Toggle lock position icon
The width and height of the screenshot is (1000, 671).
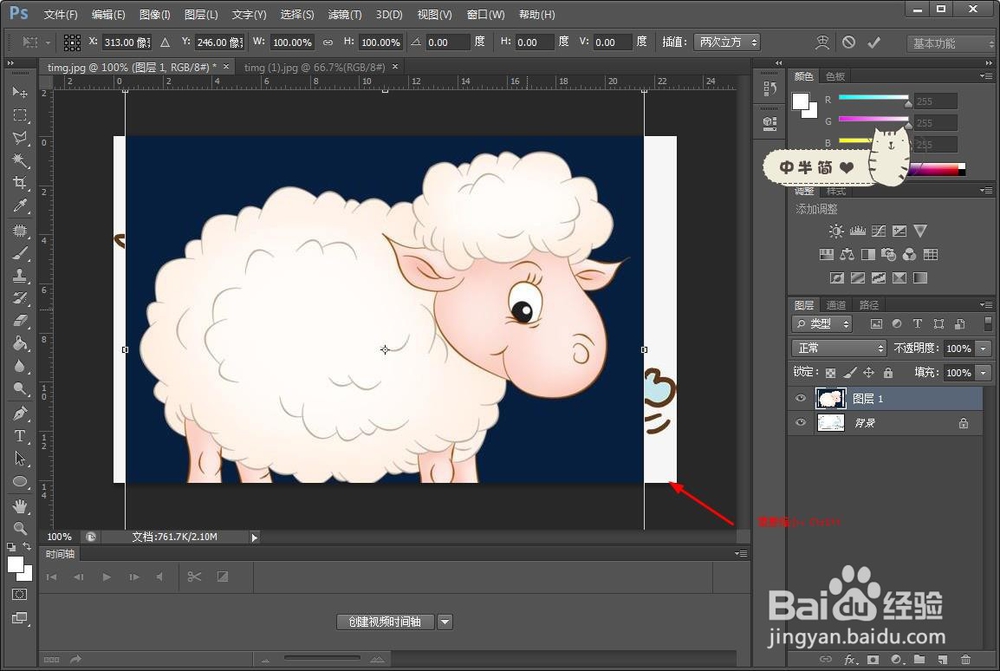(x=869, y=372)
